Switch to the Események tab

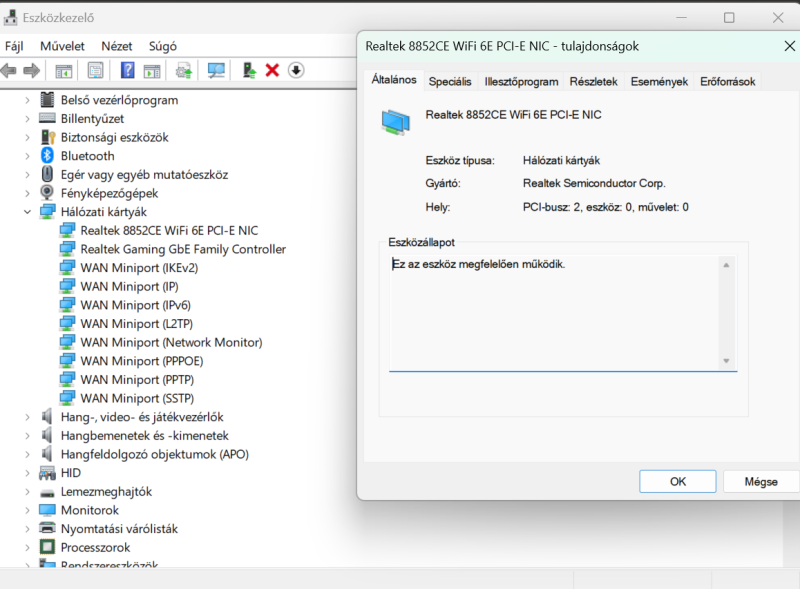659,82
